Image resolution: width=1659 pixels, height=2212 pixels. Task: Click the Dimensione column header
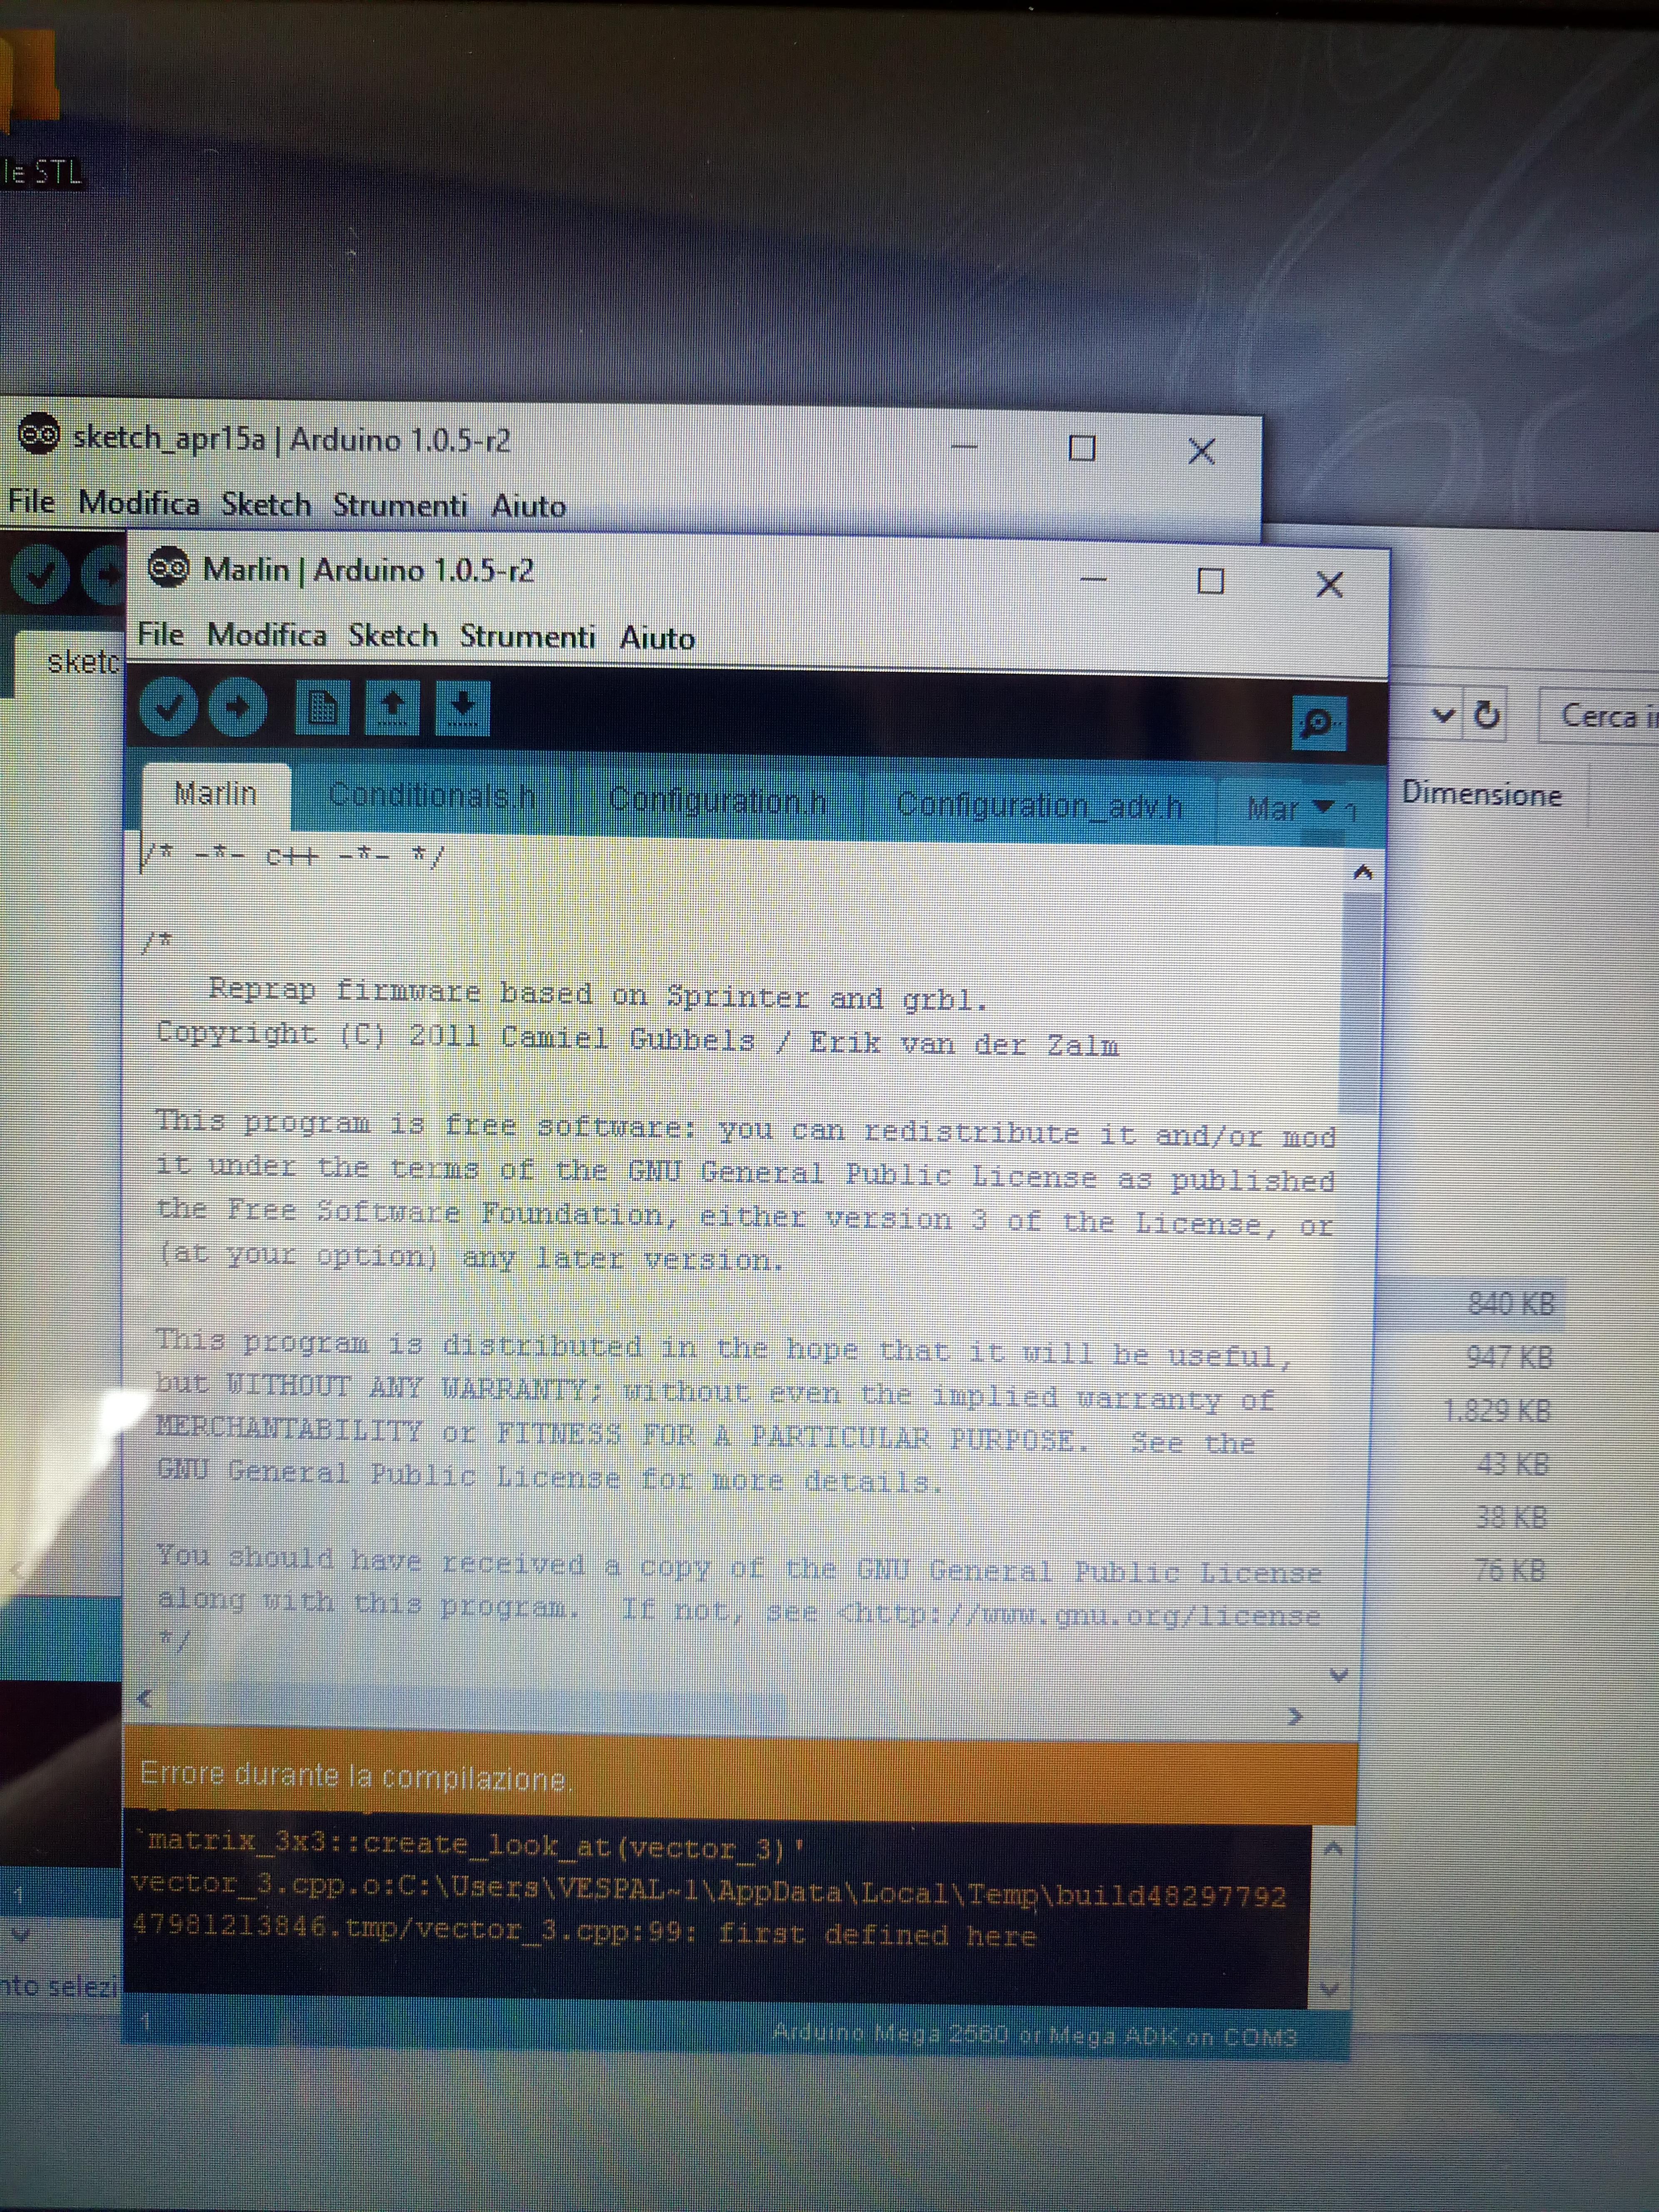tap(1481, 794)
